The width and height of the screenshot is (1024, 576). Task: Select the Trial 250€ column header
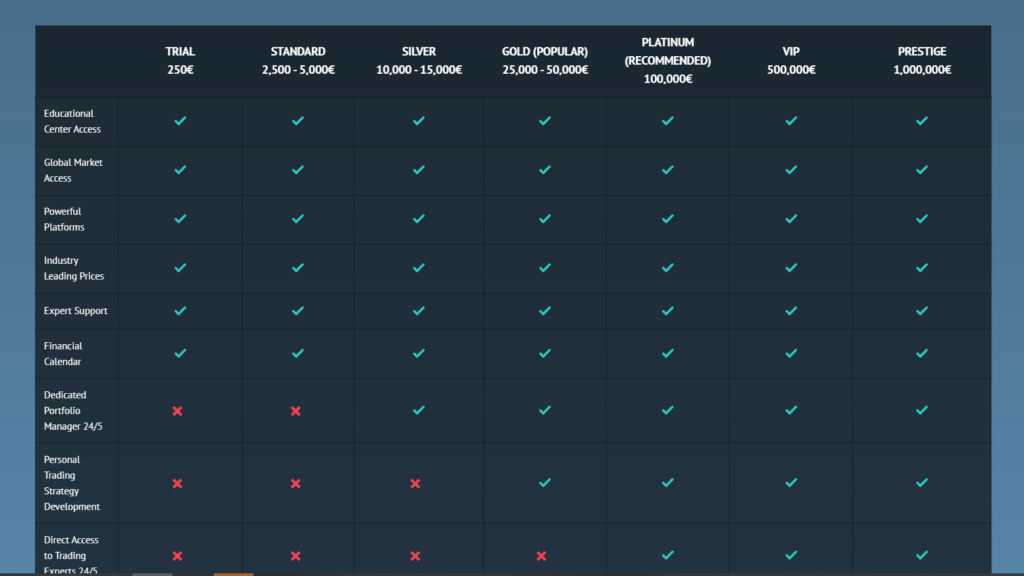pos(180,61)
